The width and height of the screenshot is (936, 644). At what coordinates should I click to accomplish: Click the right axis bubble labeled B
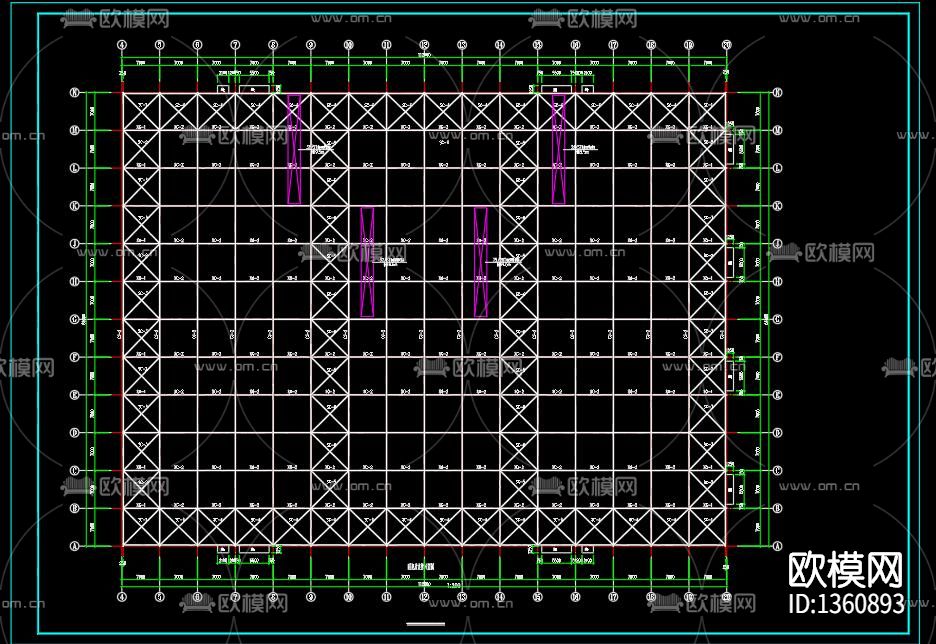pyautogui.click(x=777, y=509)
